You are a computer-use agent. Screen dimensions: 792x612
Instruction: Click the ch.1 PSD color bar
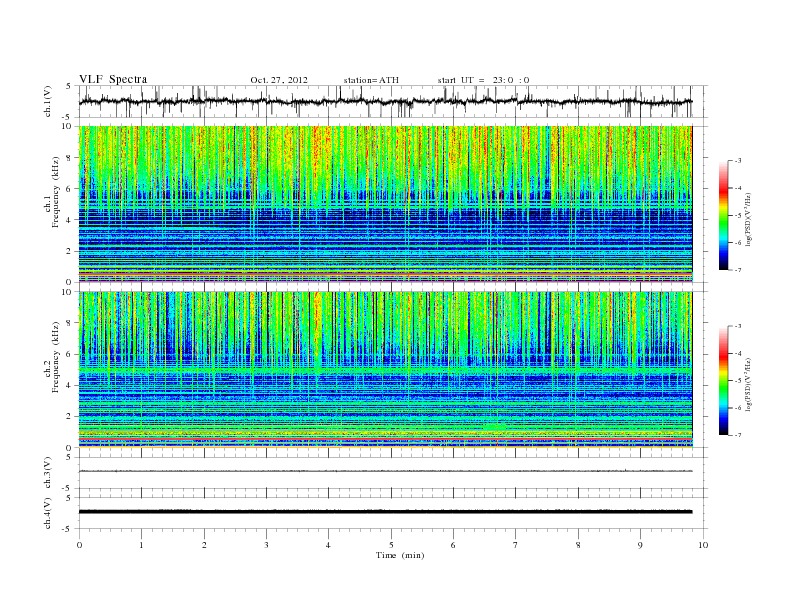click(x=723, y=215)
